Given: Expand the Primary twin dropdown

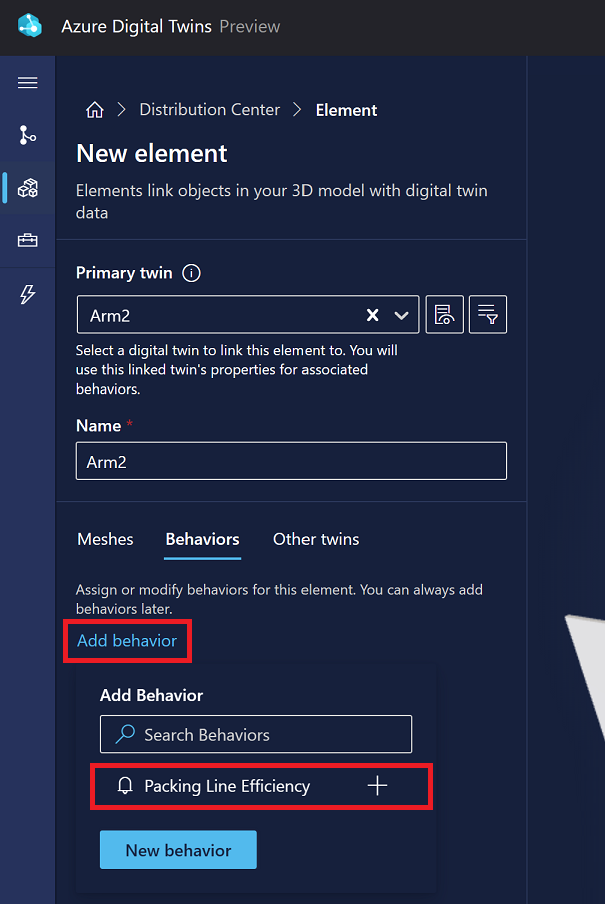Looking at the screenshot, I should (402, 315).
